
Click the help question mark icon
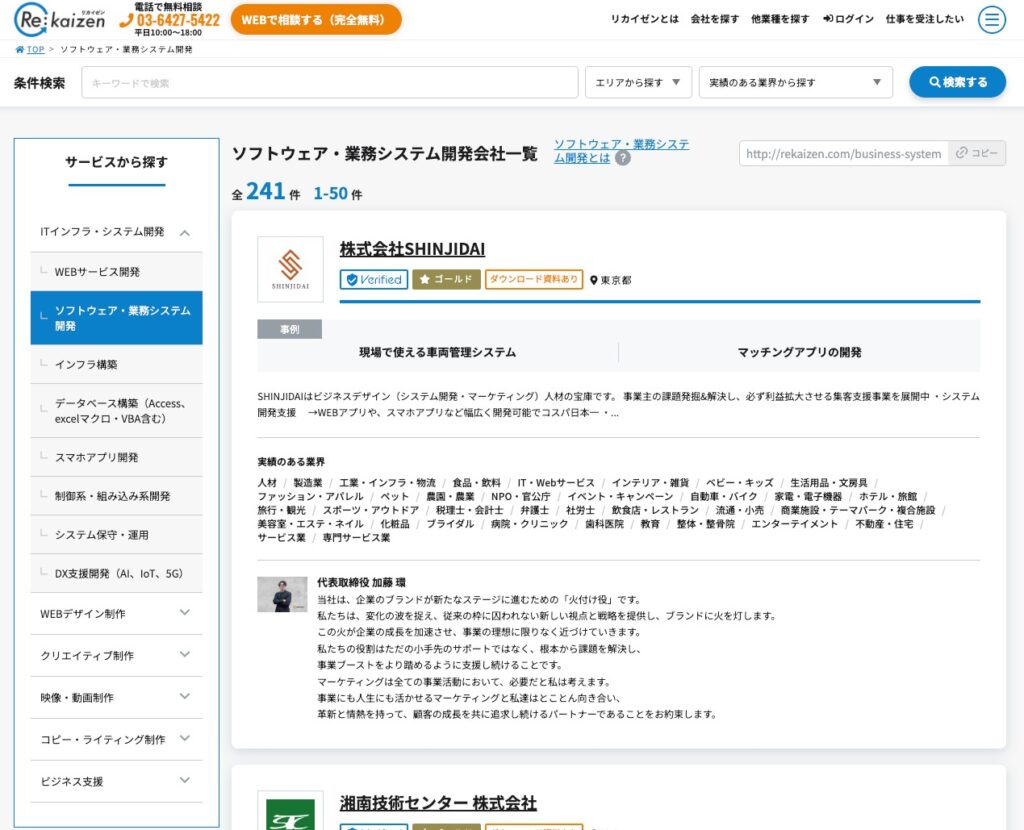coord(623,158)
